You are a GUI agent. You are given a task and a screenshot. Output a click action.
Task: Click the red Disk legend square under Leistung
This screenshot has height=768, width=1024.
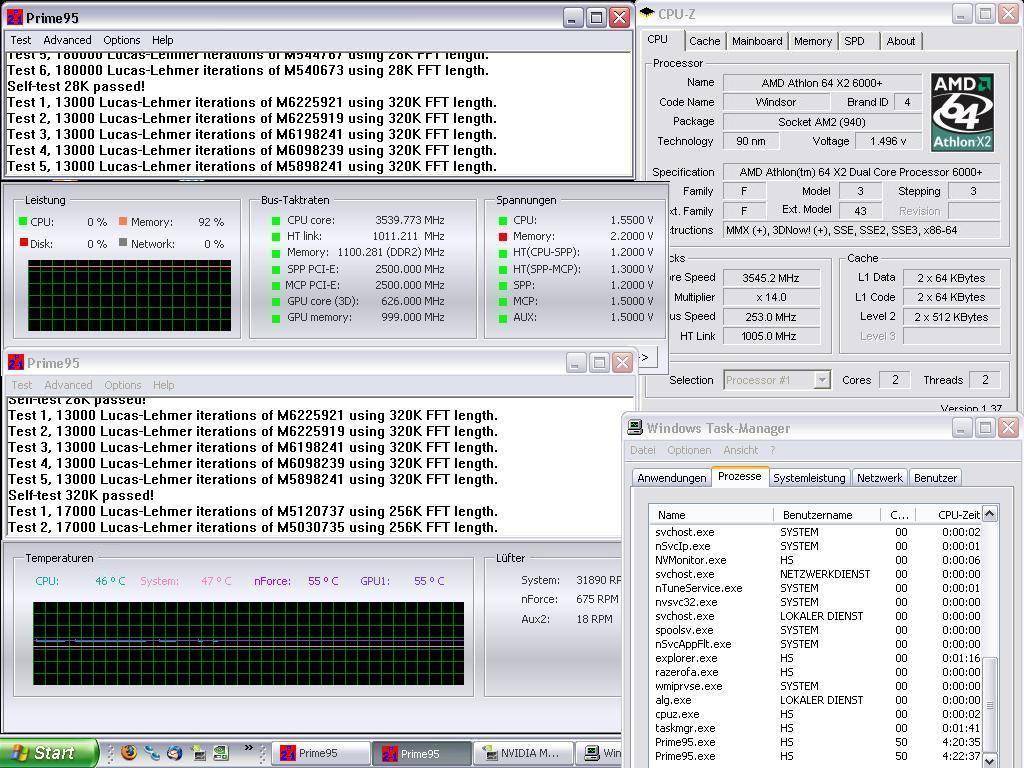24,243
